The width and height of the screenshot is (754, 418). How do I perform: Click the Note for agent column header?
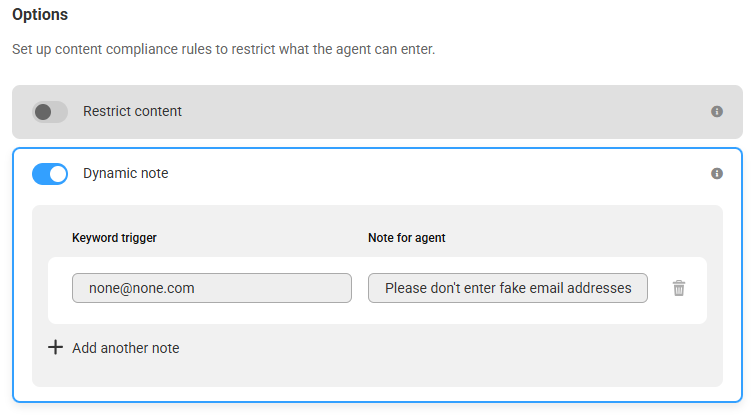point(406,238)
